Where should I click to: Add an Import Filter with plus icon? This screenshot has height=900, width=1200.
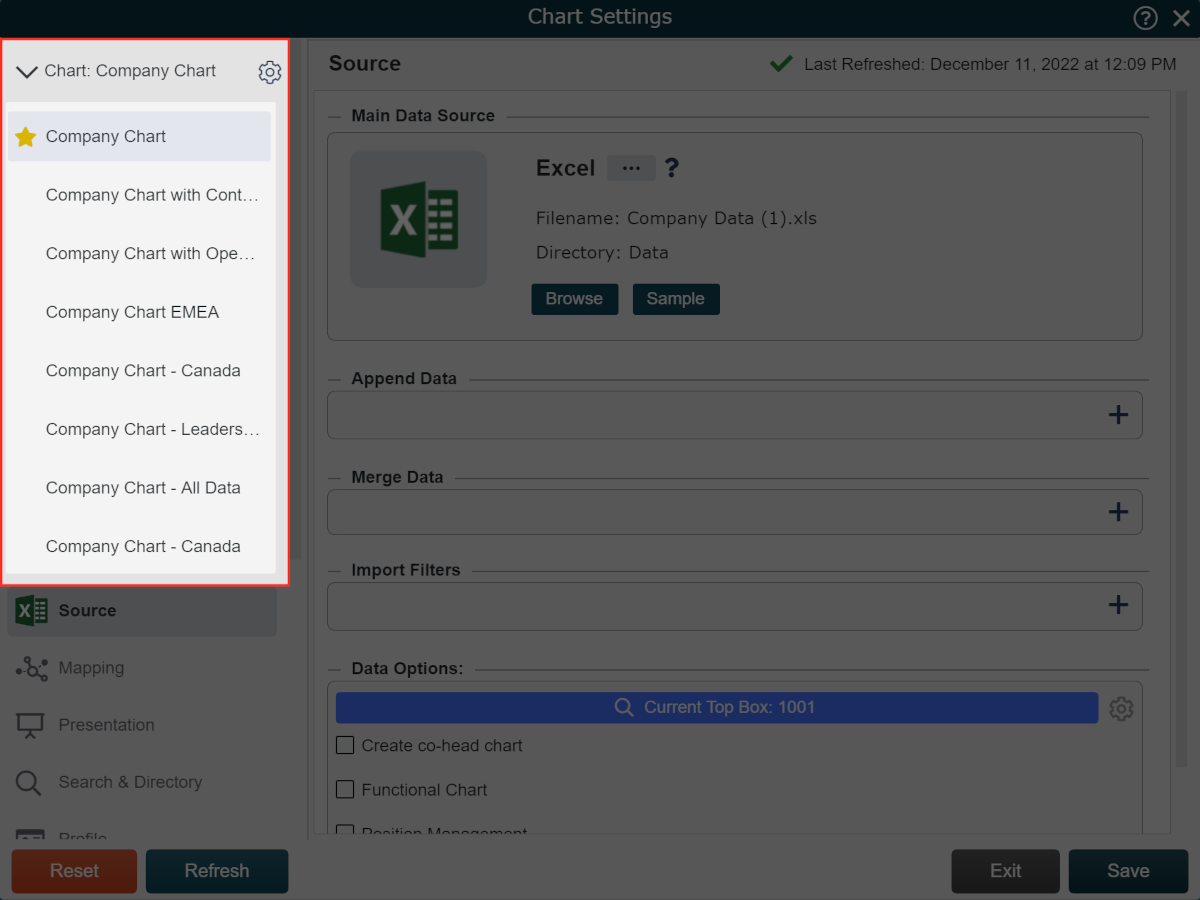pyautogui.click(x=1118, y=605)
